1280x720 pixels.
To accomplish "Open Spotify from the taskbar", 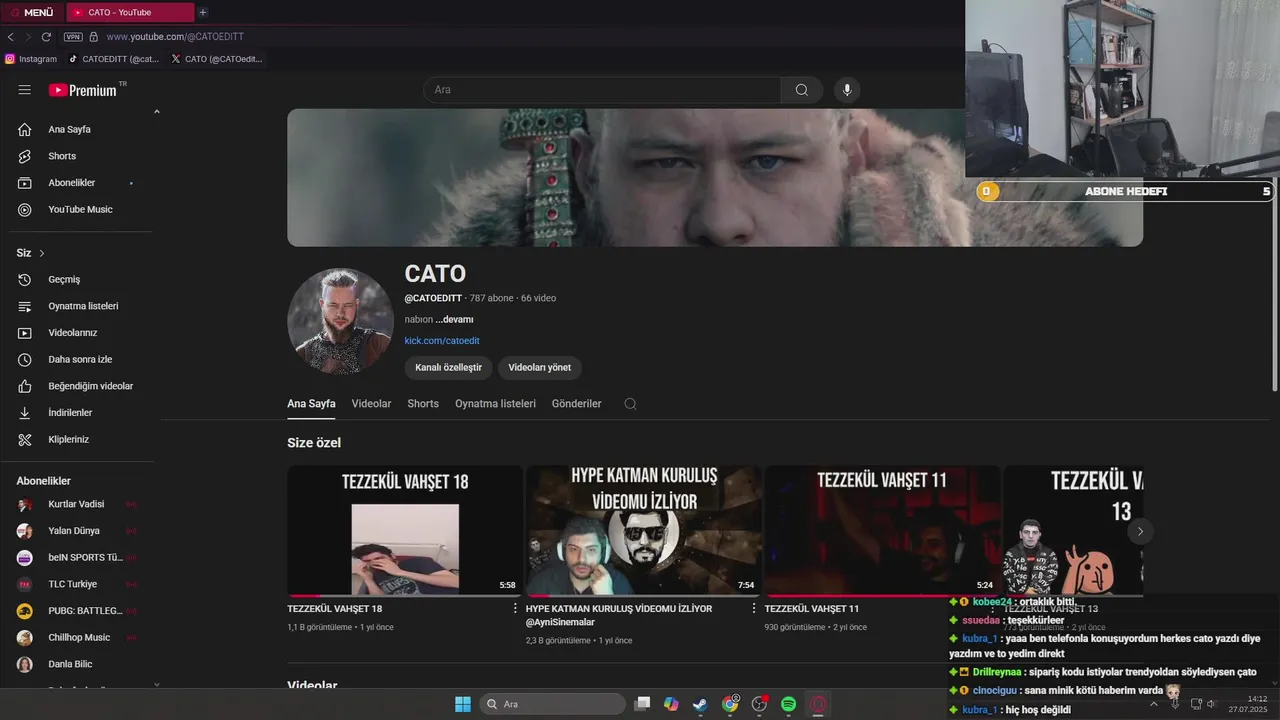I will click(789, 704).
